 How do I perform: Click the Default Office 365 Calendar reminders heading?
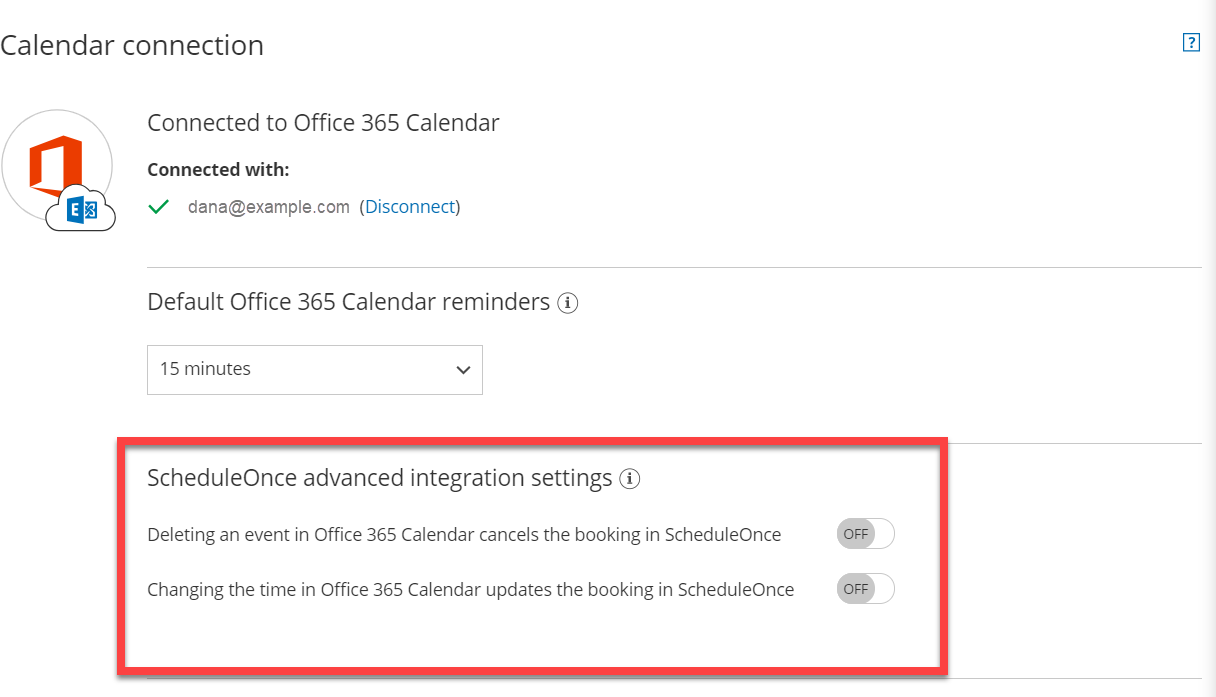pyautogui.click(x=348, y=302)
